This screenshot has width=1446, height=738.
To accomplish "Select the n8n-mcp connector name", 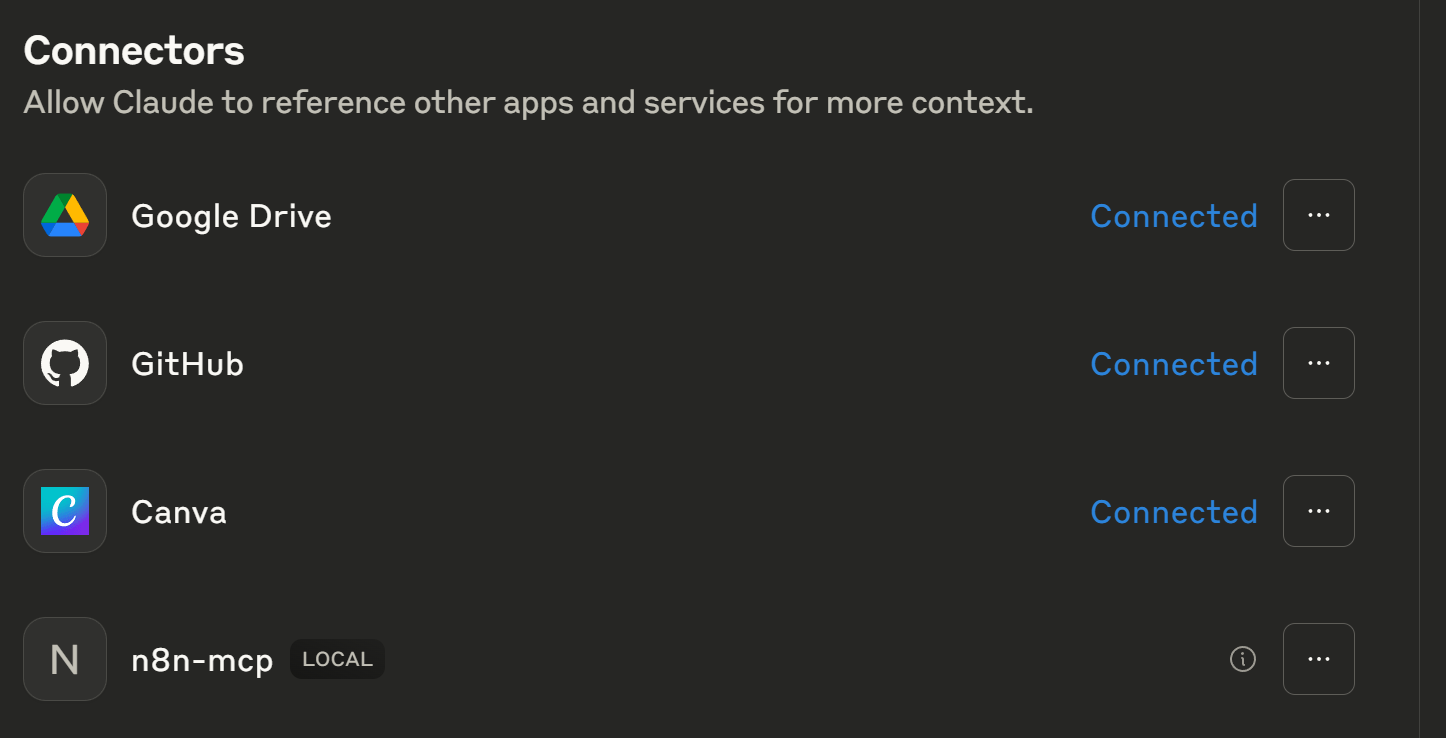I will pos(202,660).
